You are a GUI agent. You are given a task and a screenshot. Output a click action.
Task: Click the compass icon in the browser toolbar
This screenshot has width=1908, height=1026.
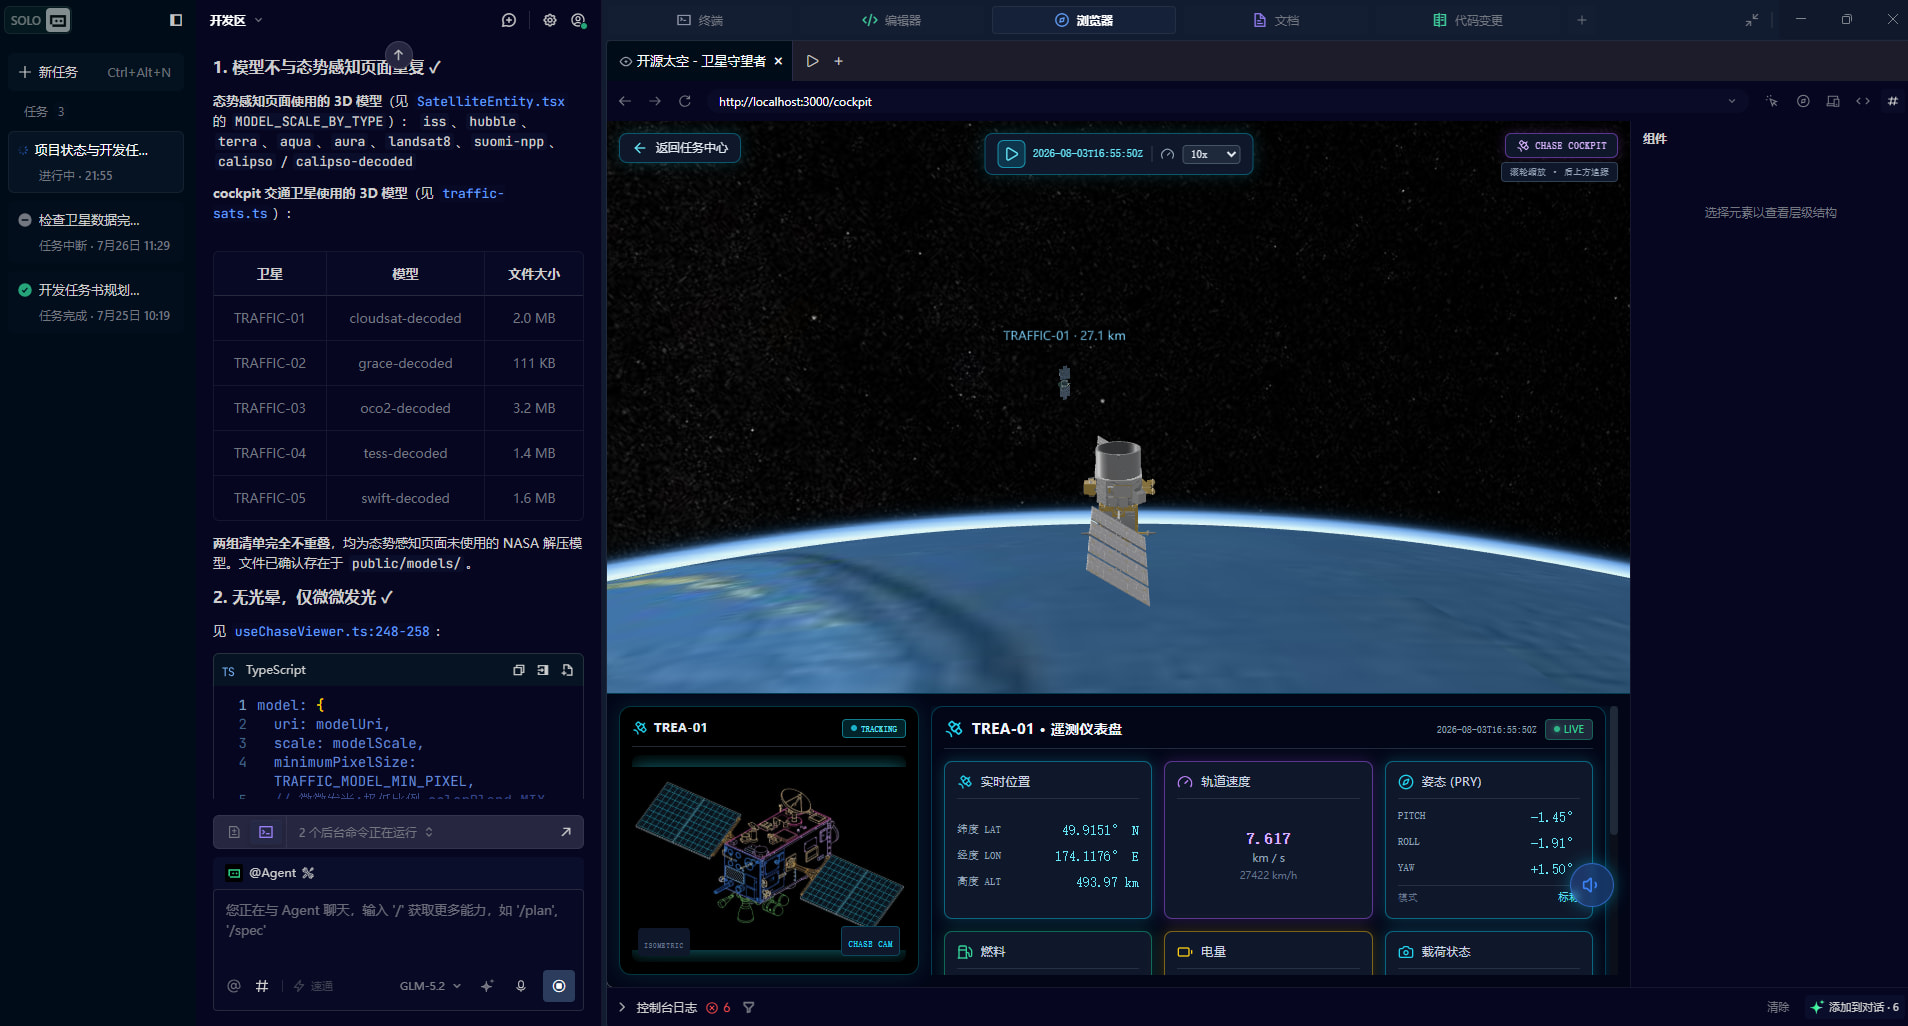pyautogui.click(x=1803, y=101)
